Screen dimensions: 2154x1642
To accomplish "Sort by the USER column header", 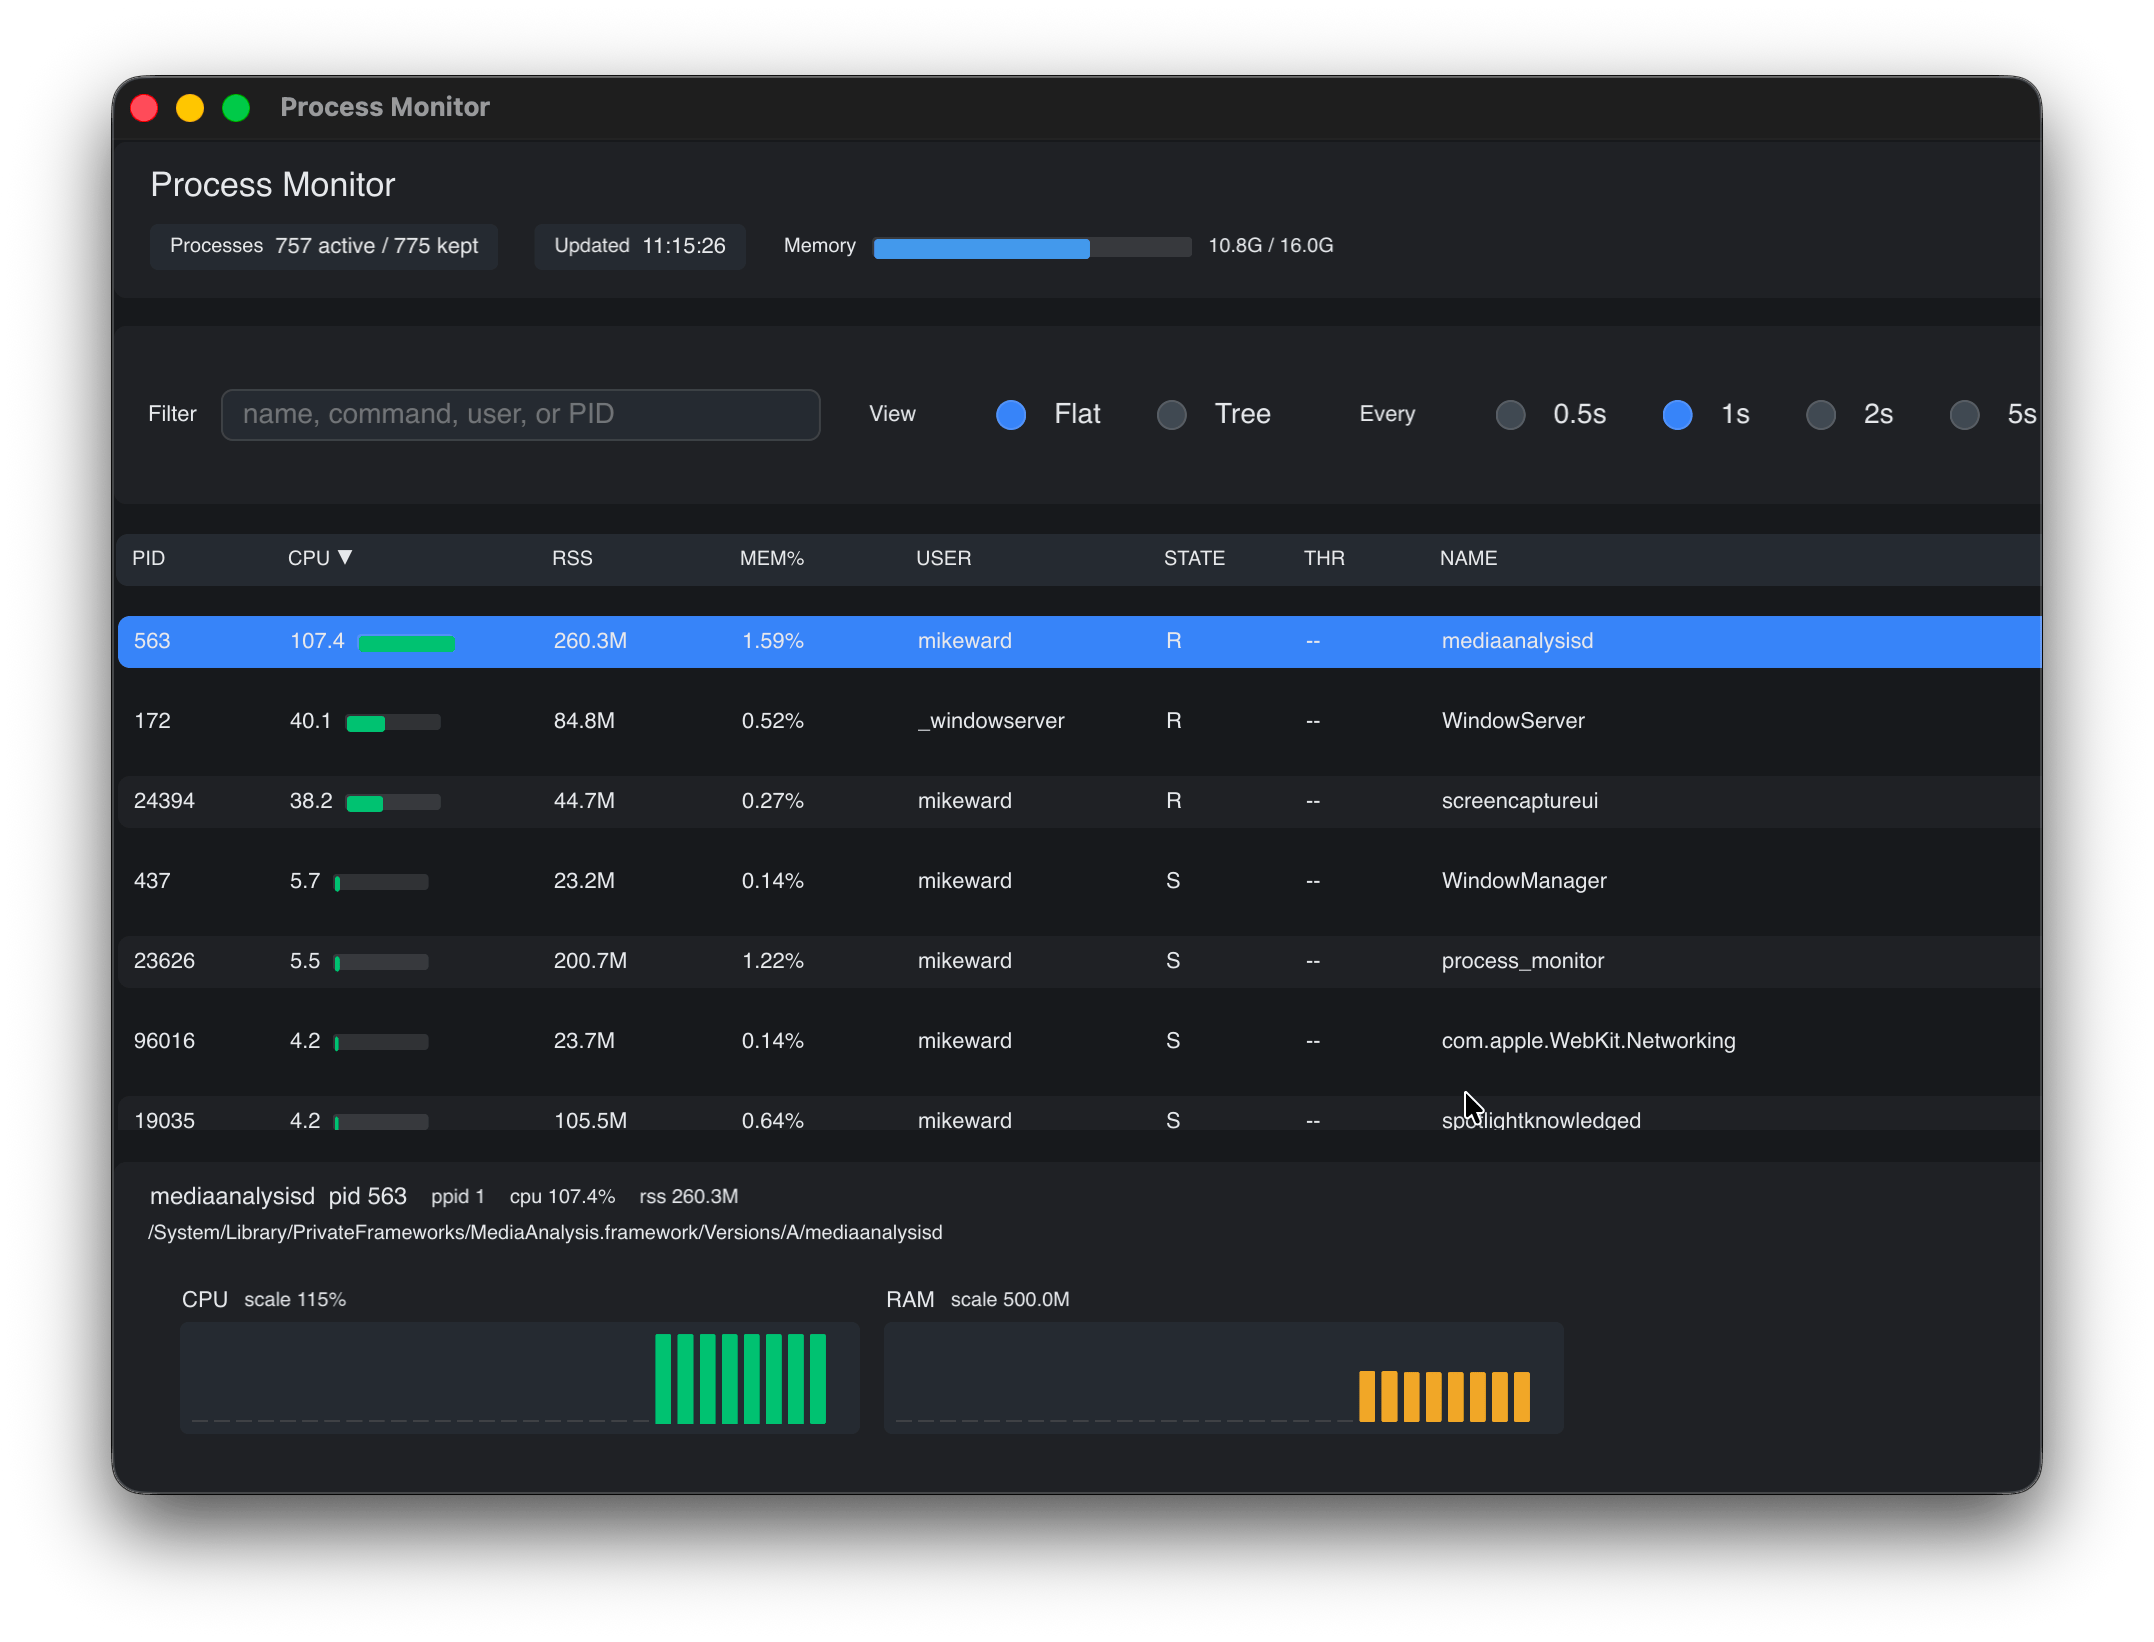I will [x=943, y=558].
